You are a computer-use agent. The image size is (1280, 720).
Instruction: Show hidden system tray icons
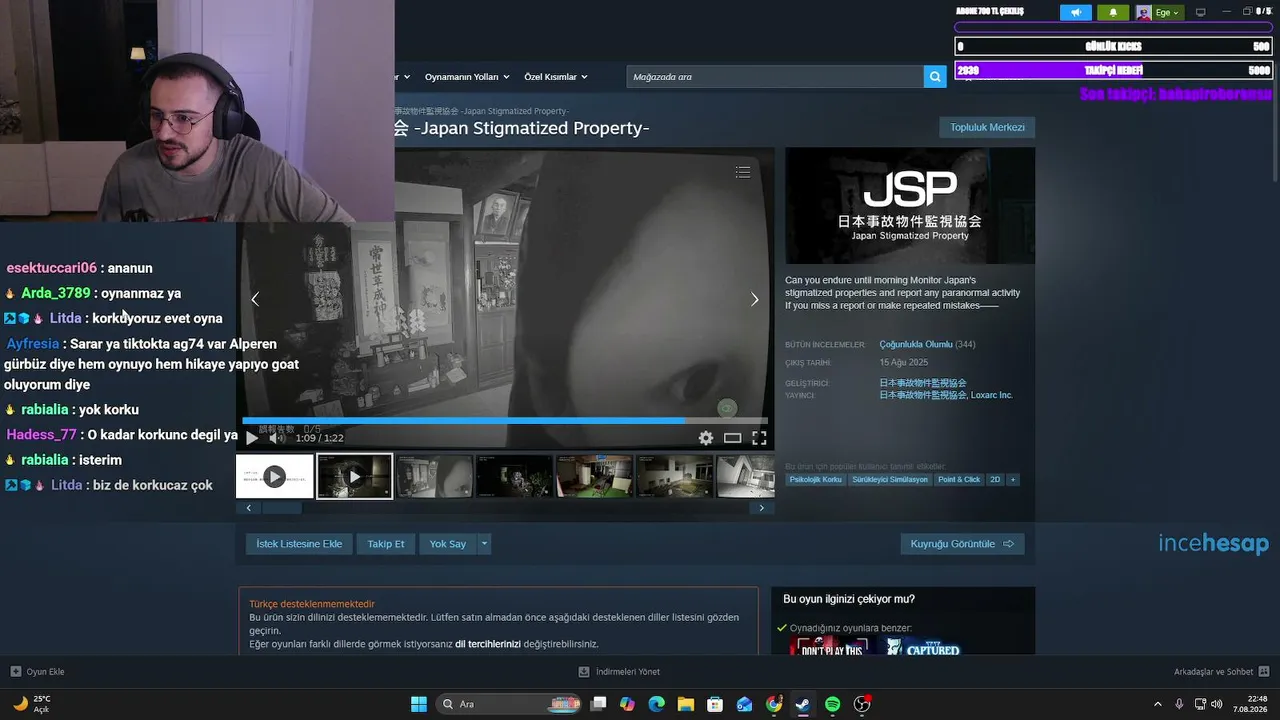tap(1158, 704)
